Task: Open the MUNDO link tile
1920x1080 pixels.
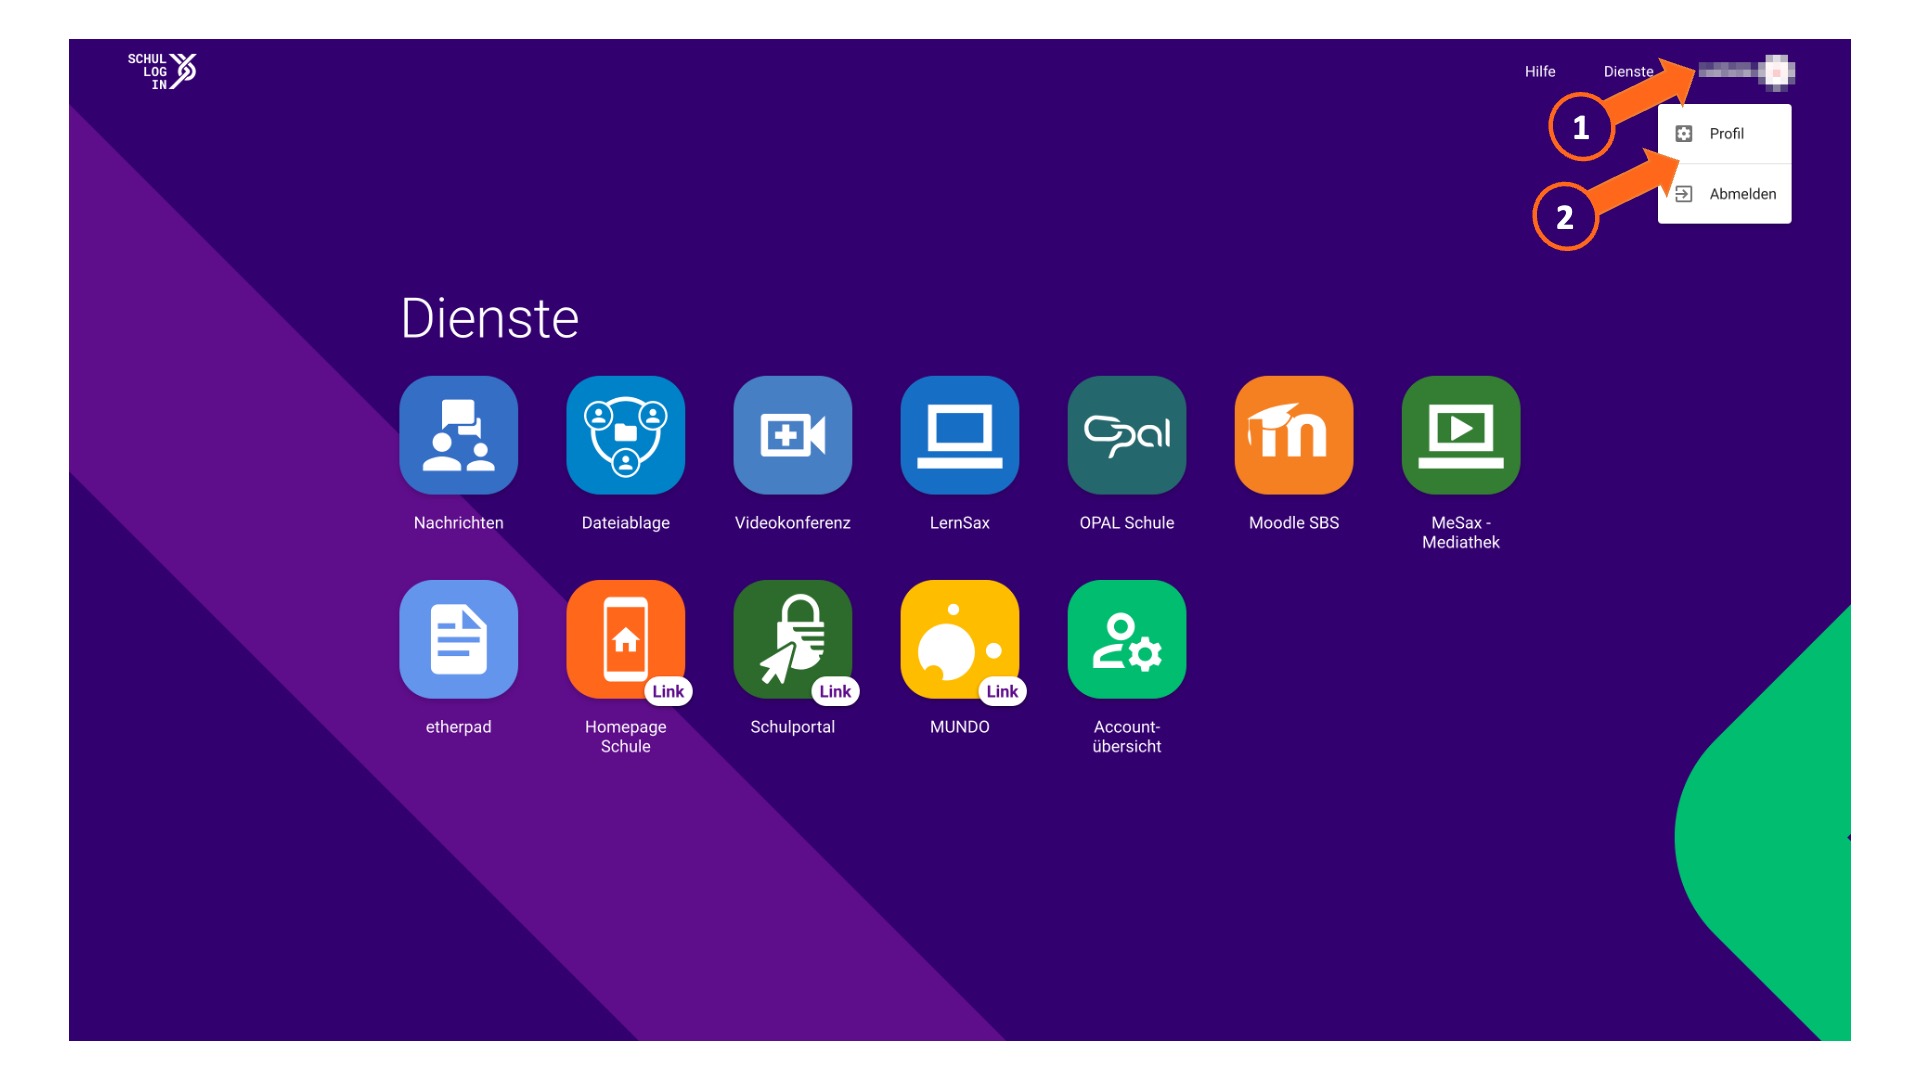Action: point(959,639)
